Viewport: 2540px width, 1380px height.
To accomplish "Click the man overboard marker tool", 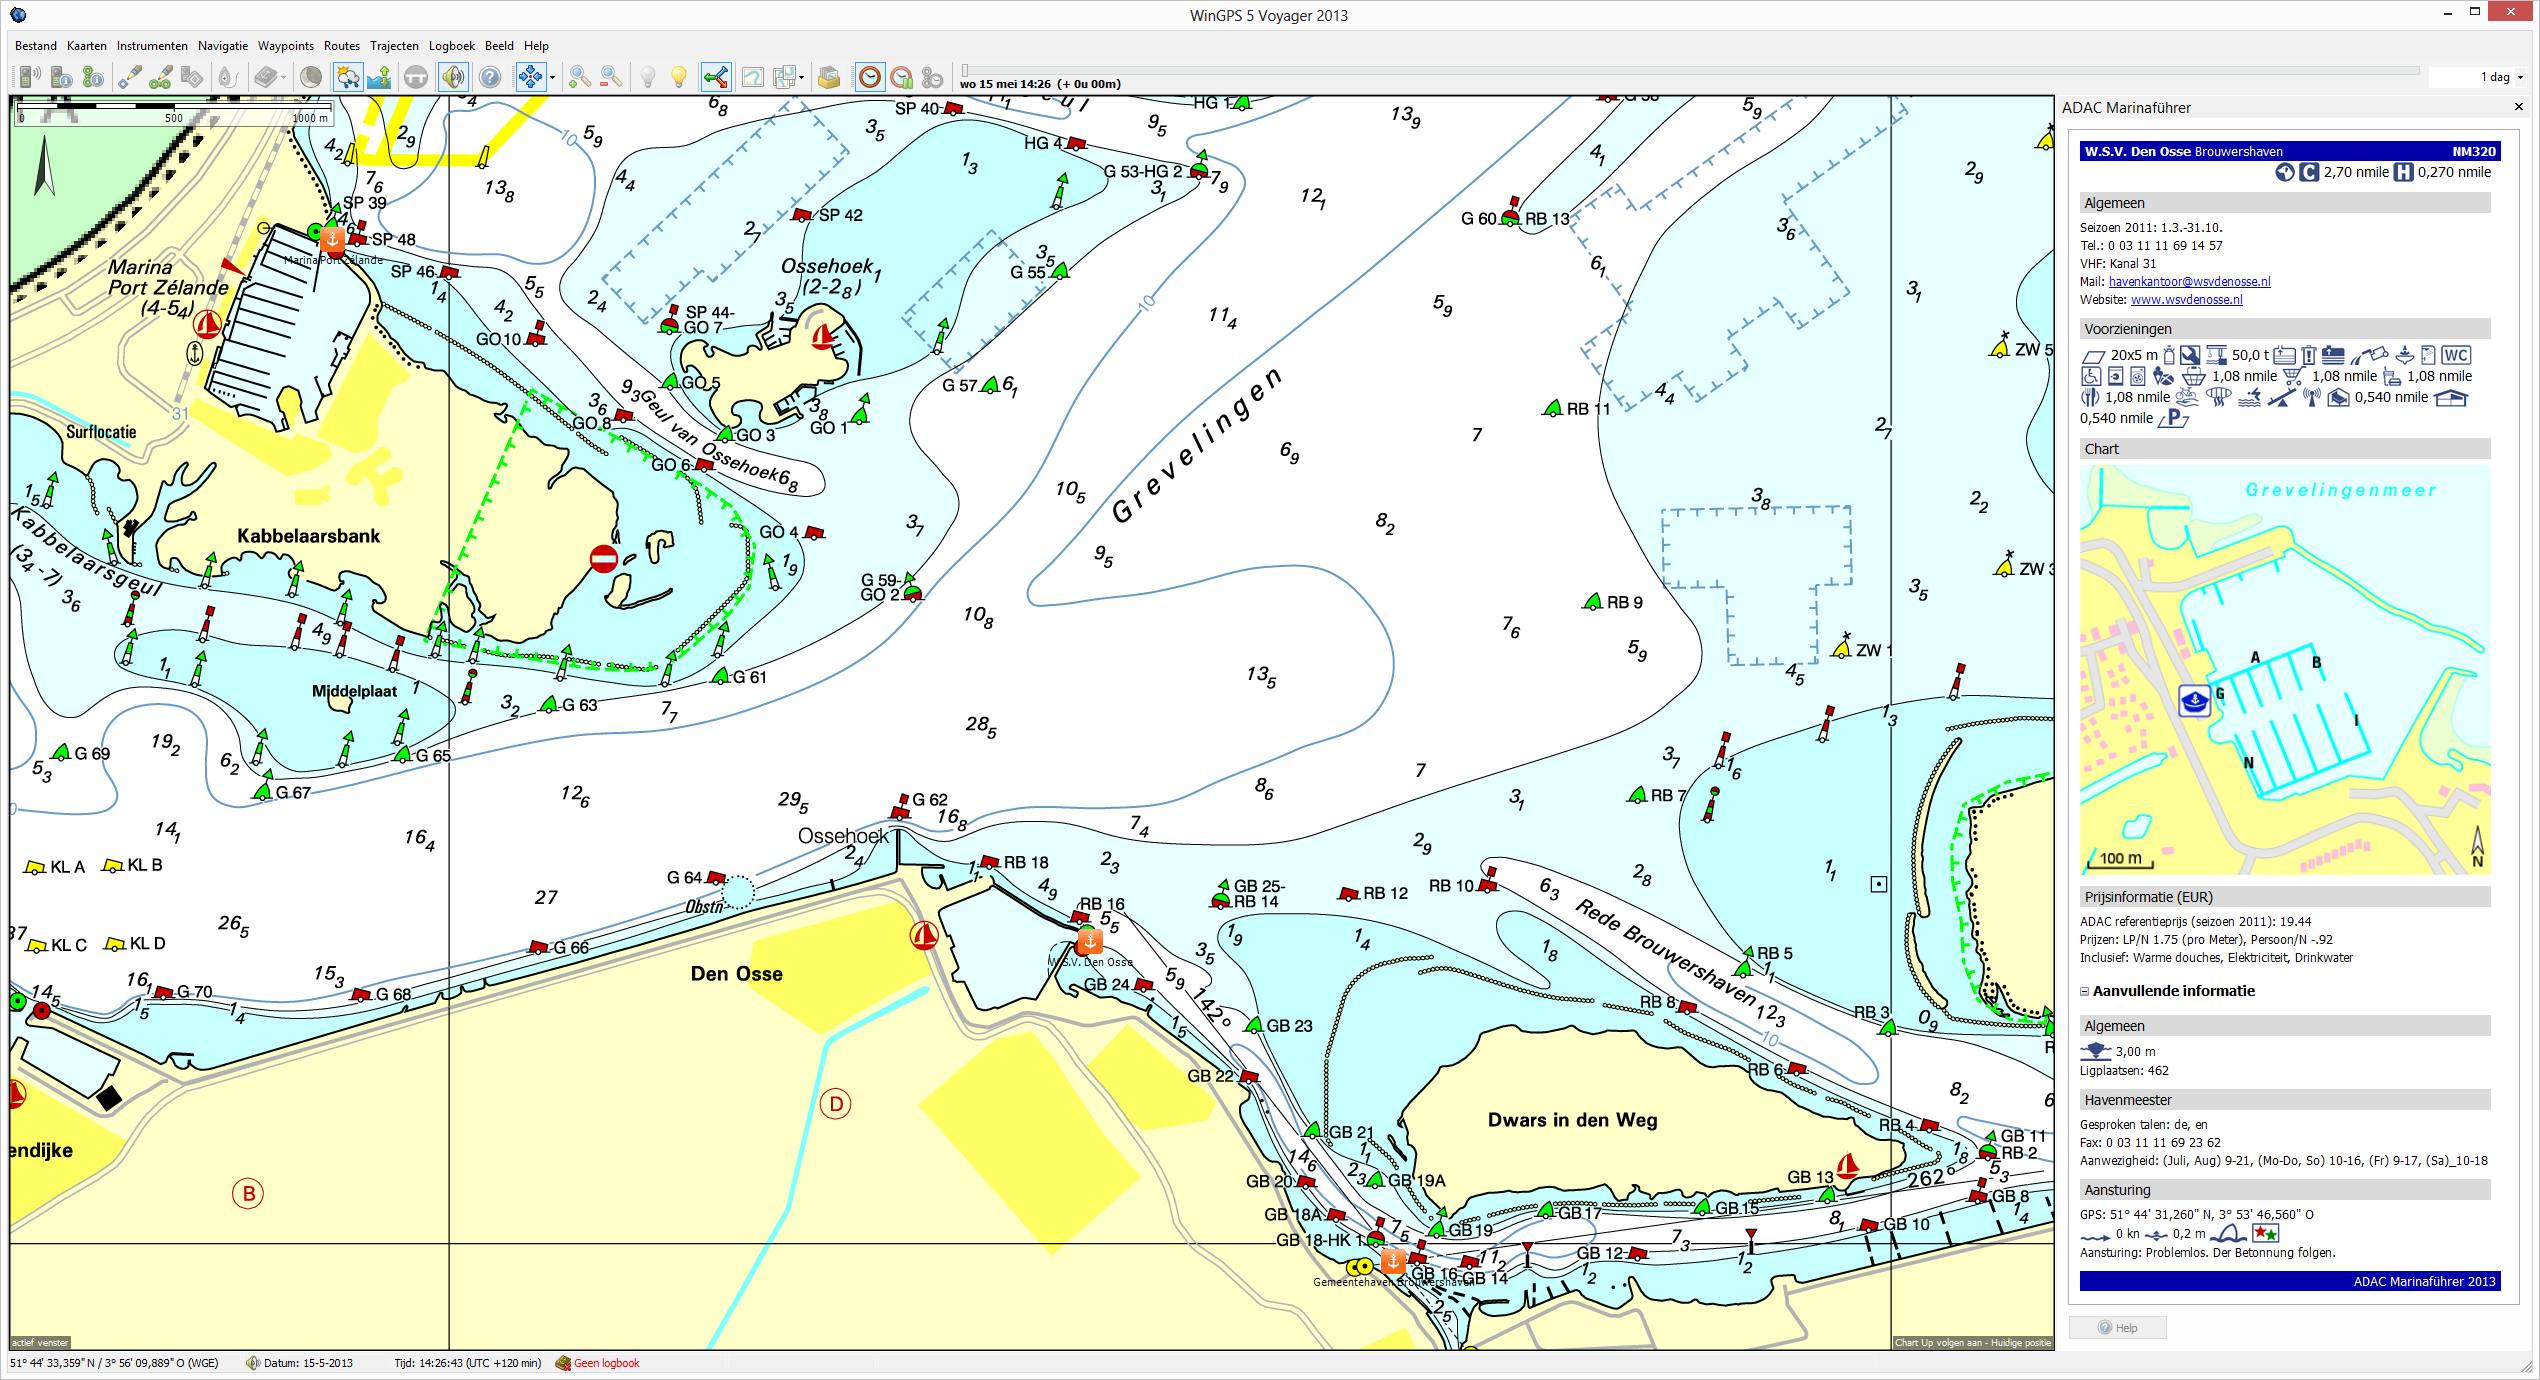I will [192, 77].
